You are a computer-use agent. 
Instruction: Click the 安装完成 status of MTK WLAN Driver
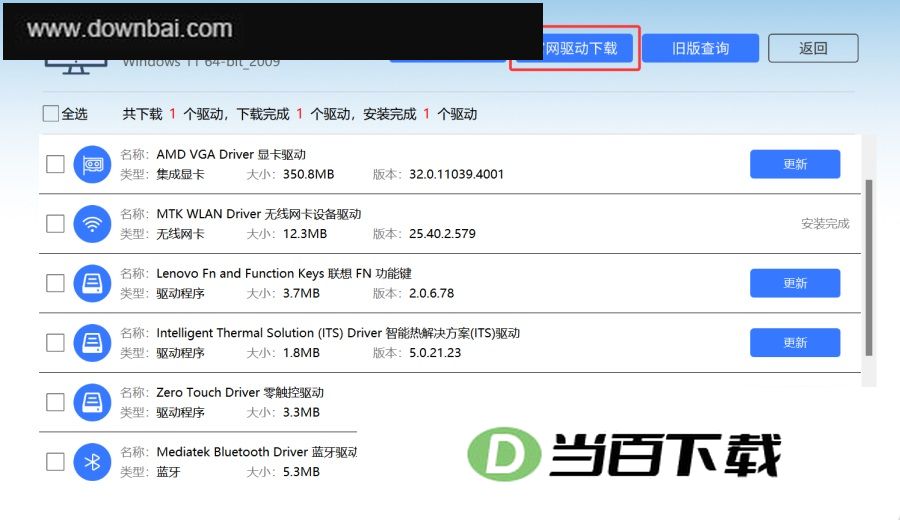point(825,224)
